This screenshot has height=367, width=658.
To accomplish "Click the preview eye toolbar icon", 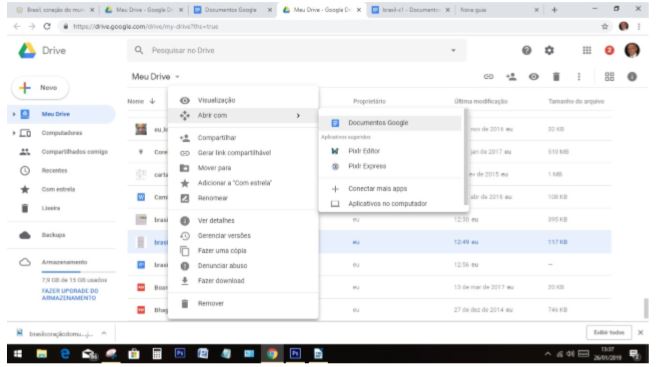I will point(533,77).
